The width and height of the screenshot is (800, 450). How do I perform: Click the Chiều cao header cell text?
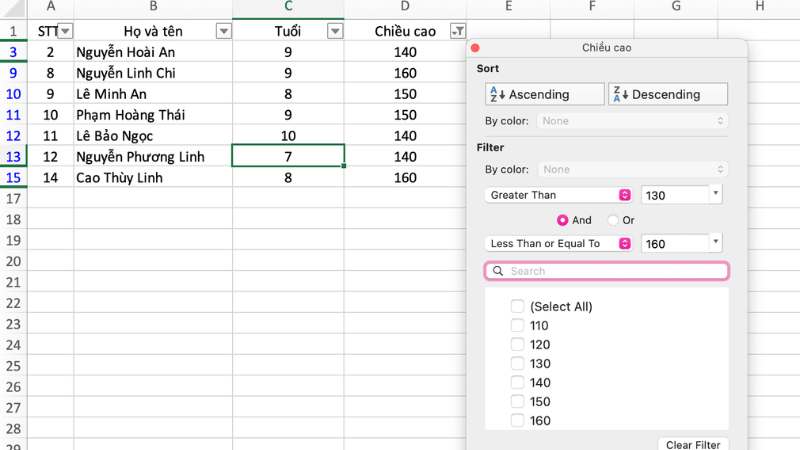405,32
